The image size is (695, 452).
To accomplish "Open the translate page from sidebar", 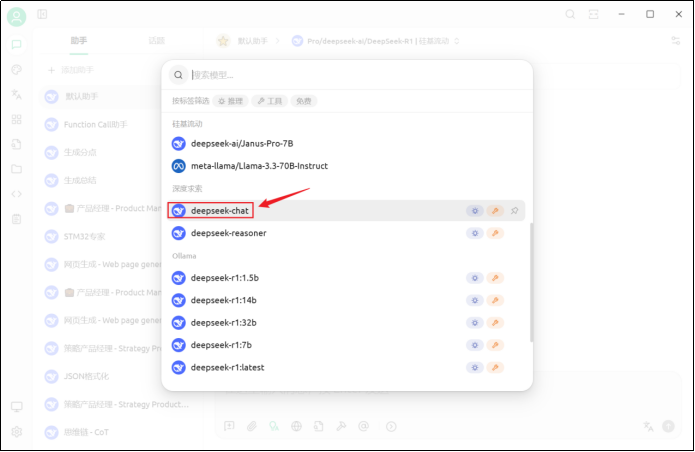I will tap(16, 94).
